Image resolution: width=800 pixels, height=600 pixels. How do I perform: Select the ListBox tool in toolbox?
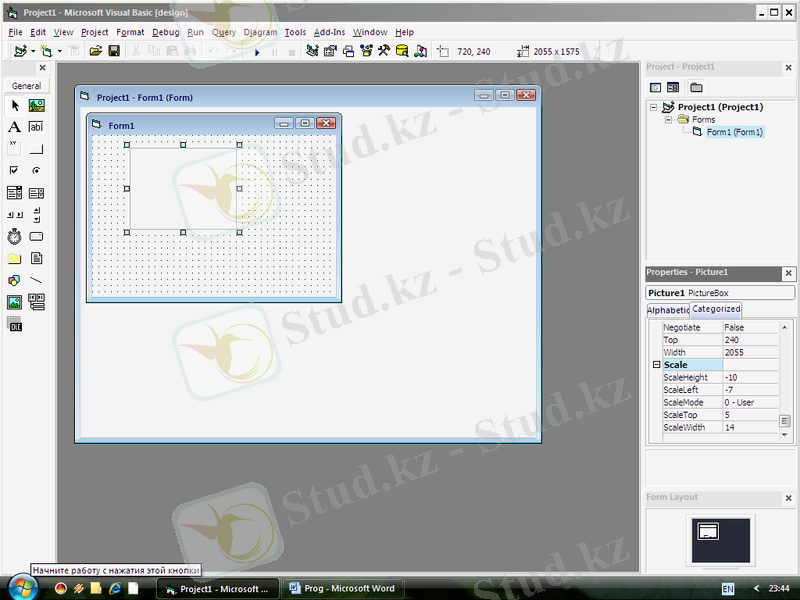[36, 193]
